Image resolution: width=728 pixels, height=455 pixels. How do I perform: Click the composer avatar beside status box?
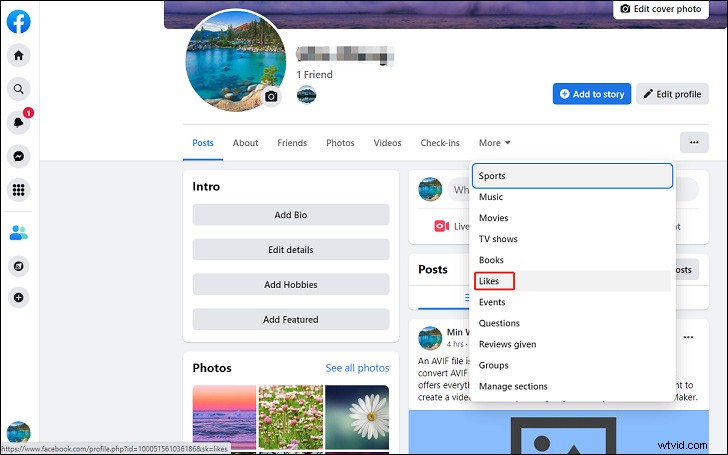(430, 189)
